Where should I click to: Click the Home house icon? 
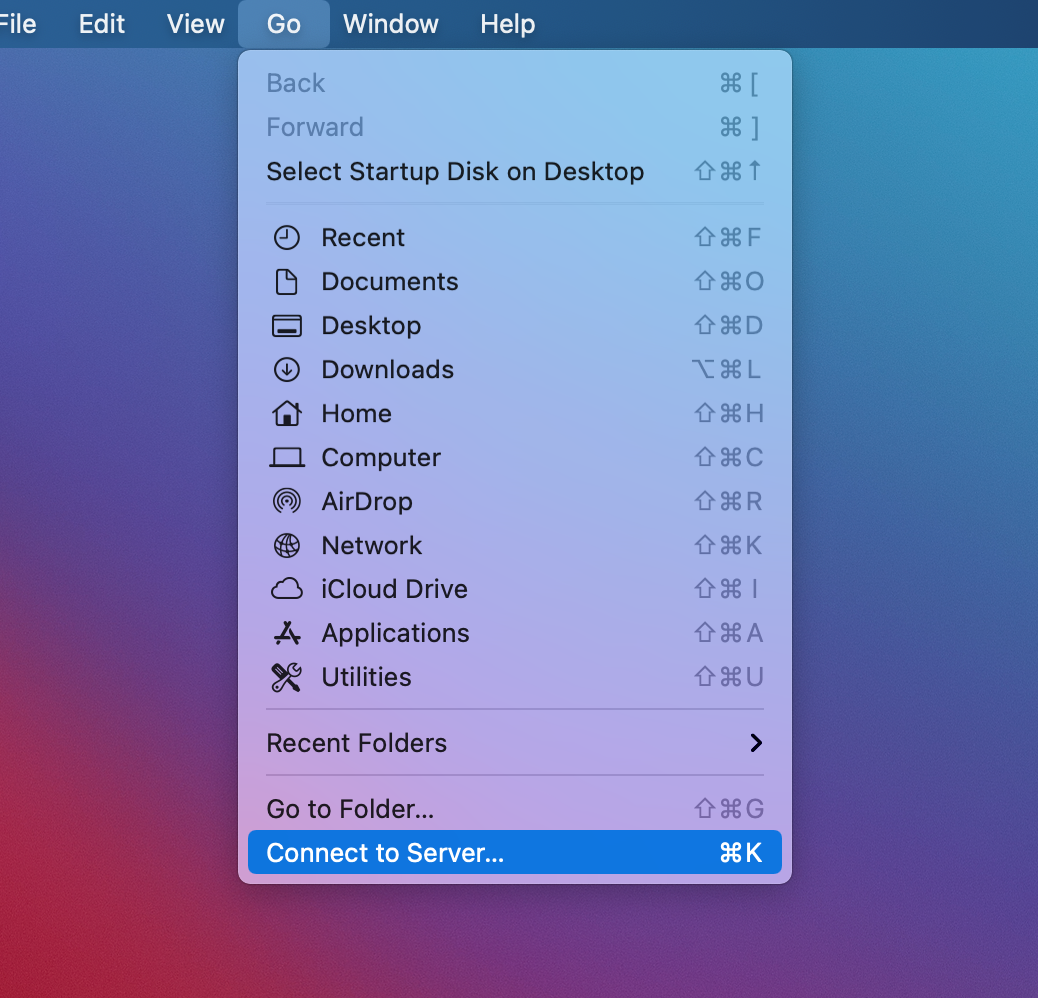pos(287,413)
